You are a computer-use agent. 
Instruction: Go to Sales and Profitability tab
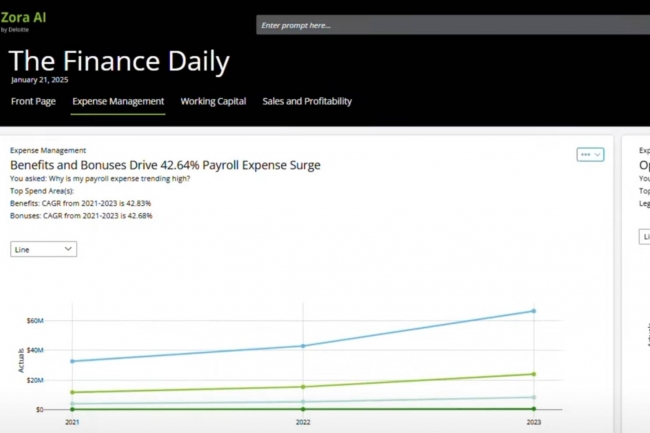pos(307,101)
